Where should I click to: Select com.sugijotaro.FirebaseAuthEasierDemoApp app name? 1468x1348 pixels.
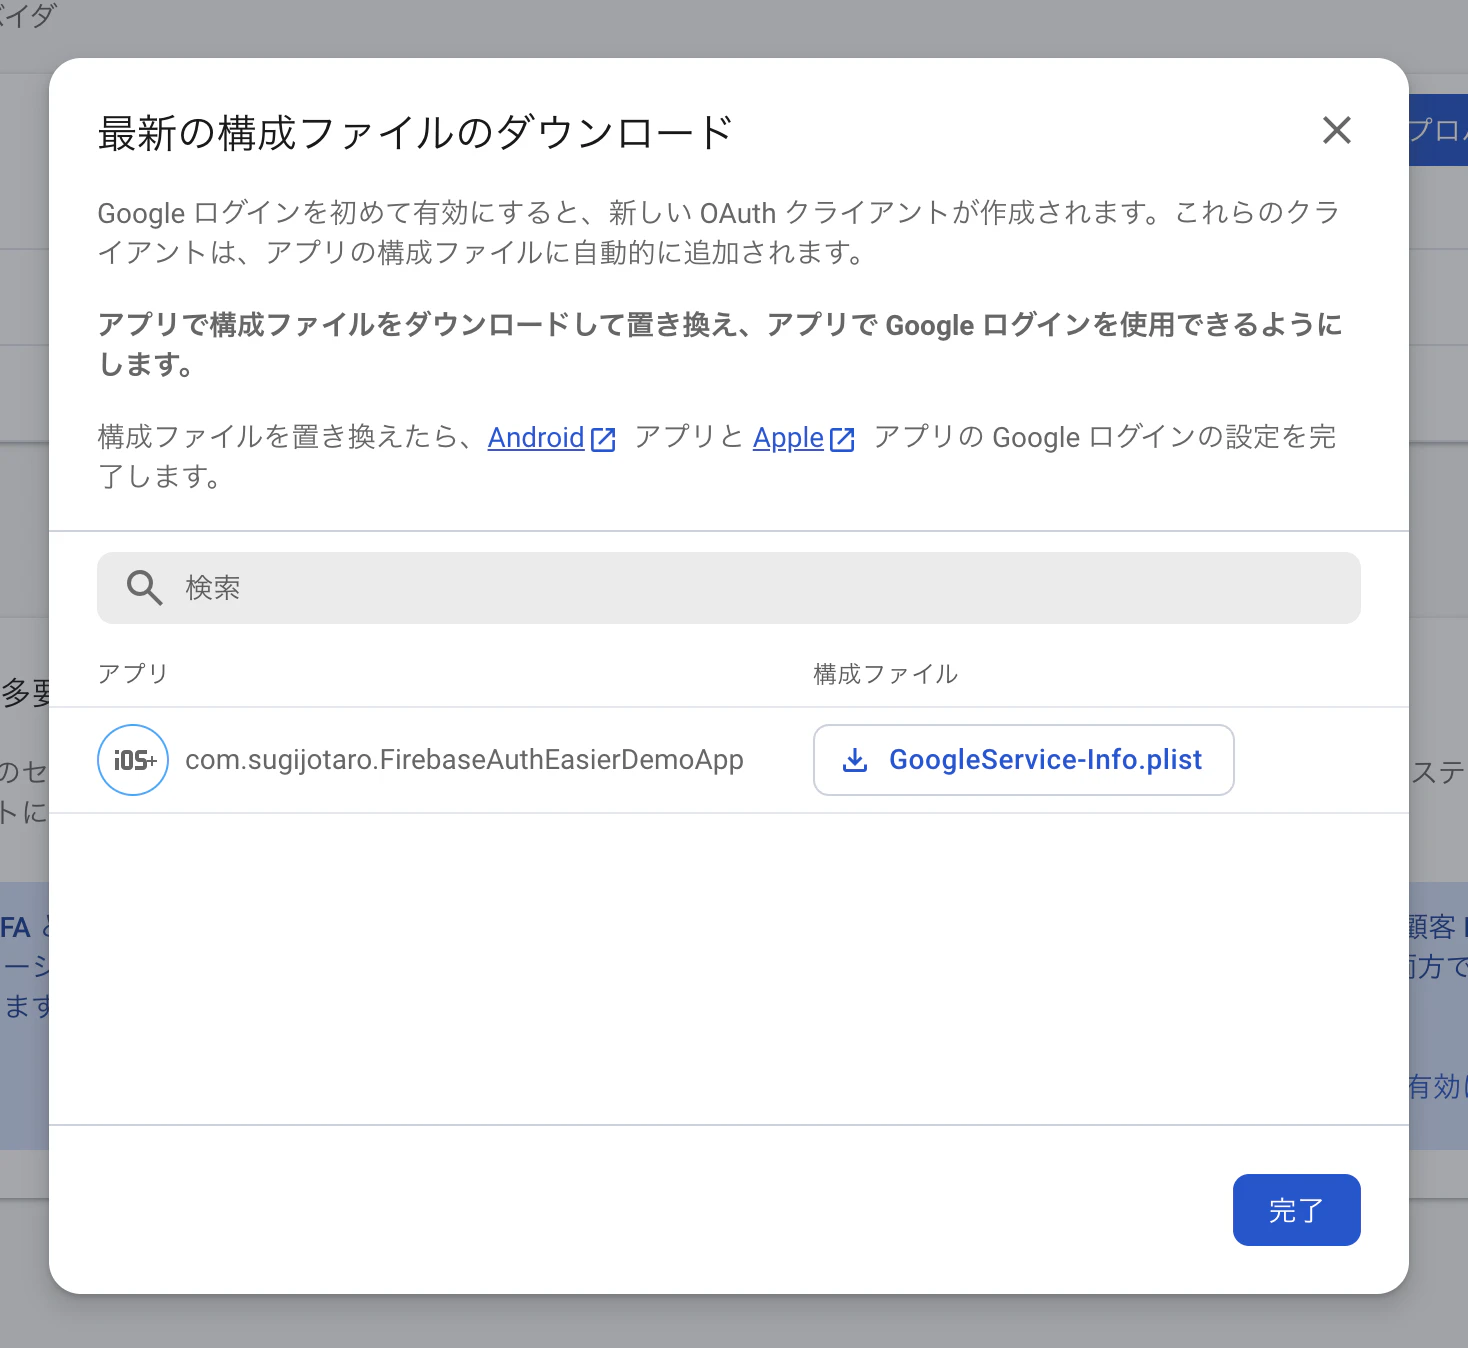pyautogui.click(x=464, y=760)
